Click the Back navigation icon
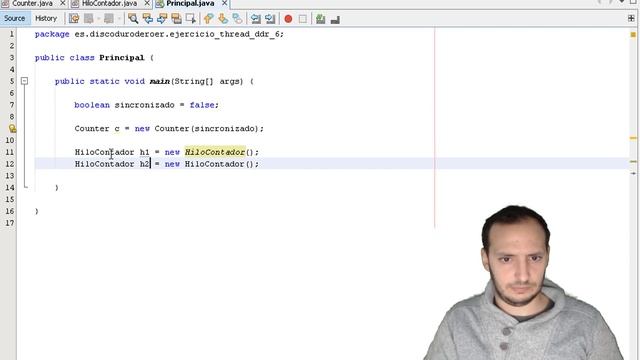Image resolution: width=640 pixels, height=360 pixels. click(89, 19)
